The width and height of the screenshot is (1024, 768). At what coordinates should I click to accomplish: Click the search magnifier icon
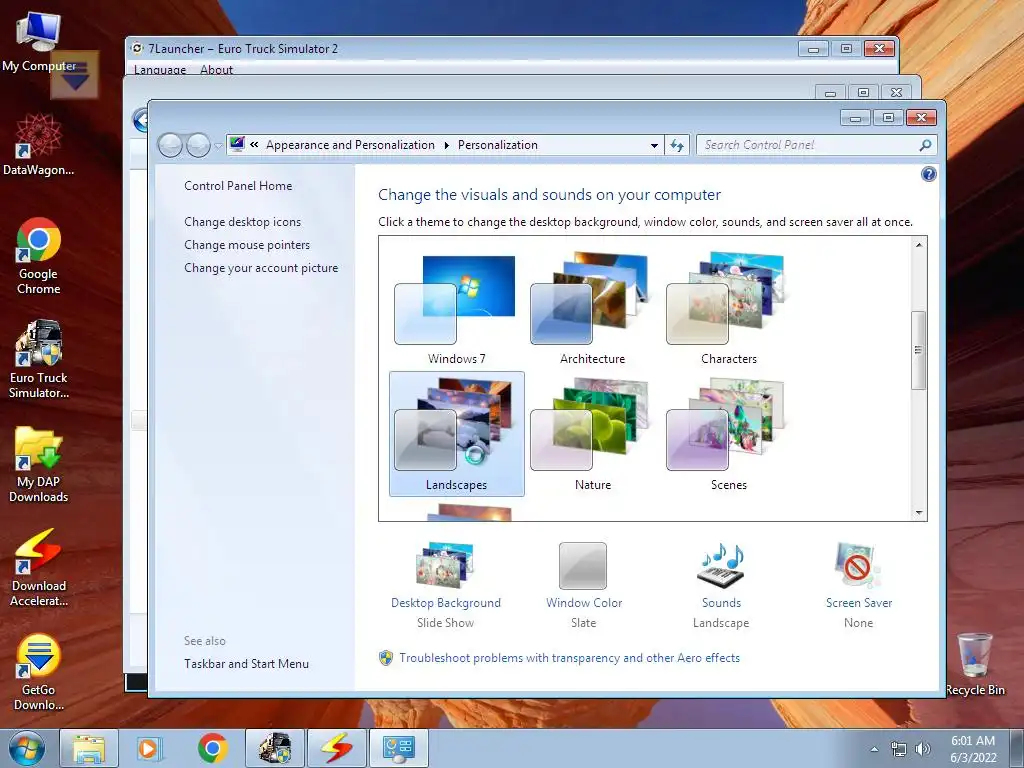pyautogui.click(x=925, y=145)
